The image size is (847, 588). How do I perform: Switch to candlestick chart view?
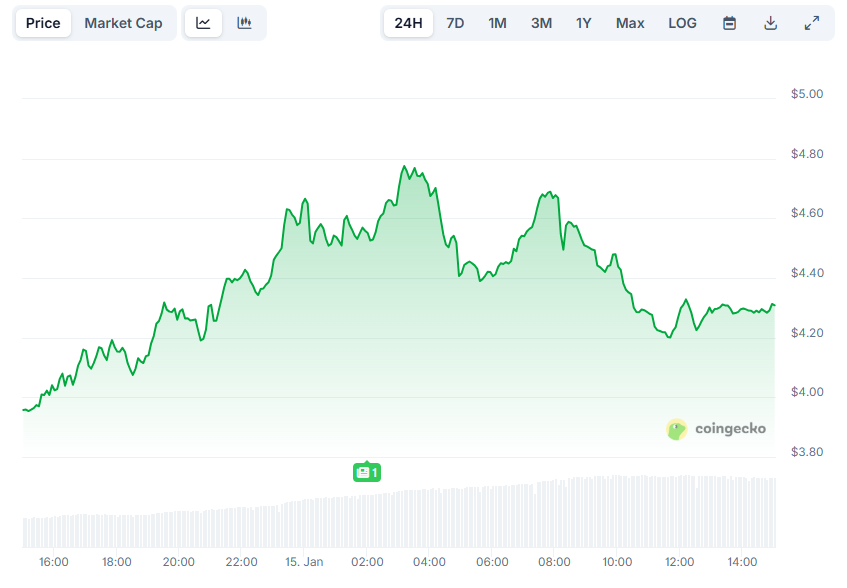[244, 22]
